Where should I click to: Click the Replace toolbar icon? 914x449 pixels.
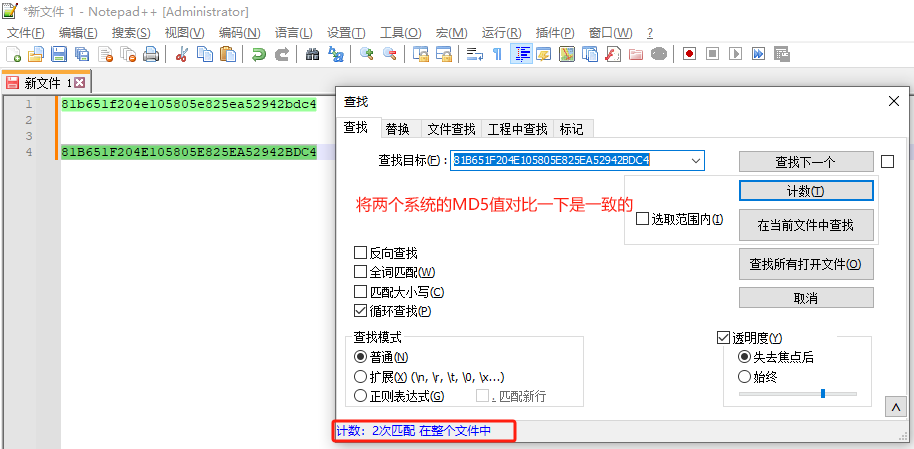coord(336,54)
